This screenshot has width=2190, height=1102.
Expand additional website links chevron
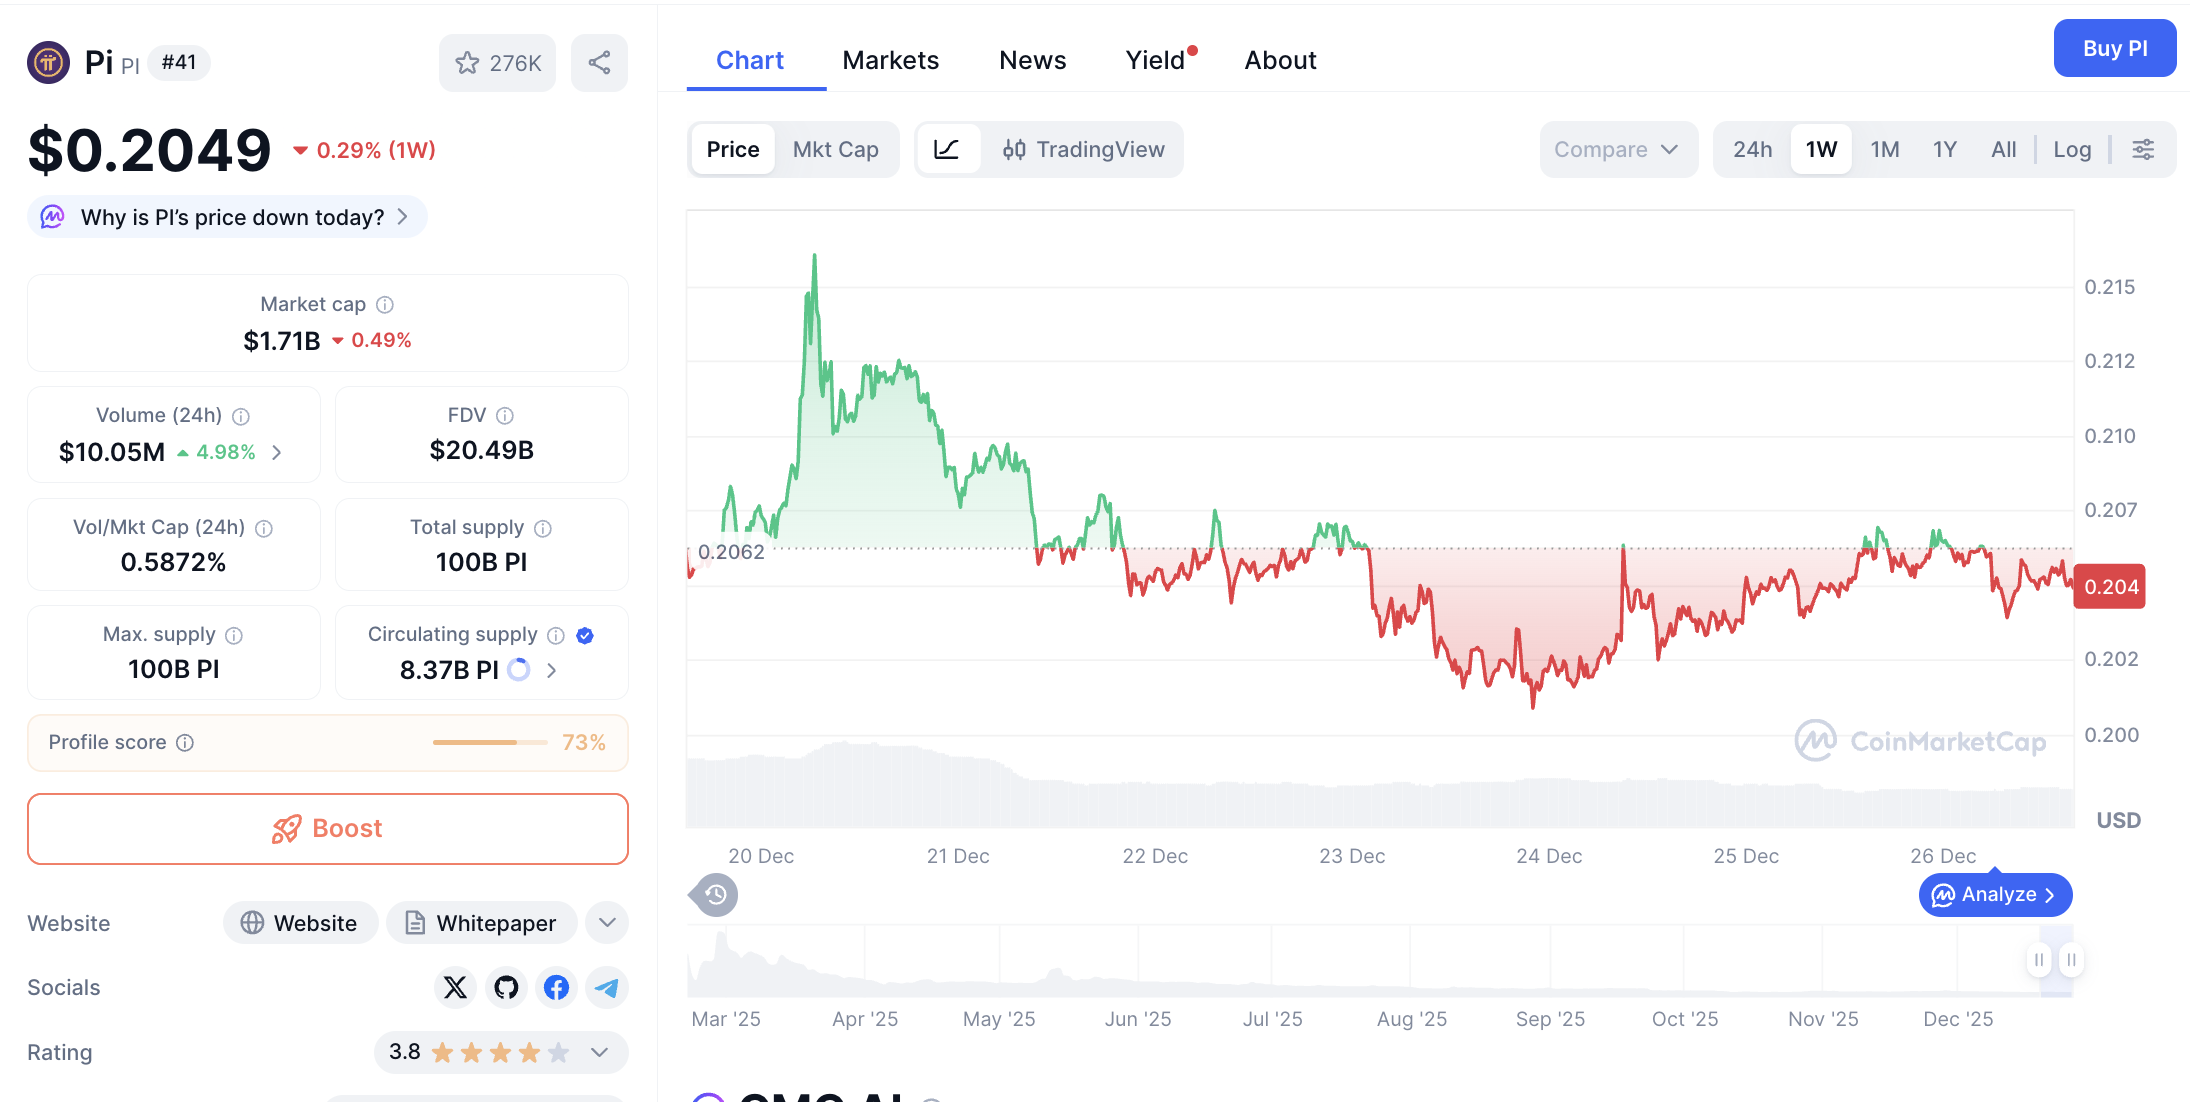pos(606,922)
